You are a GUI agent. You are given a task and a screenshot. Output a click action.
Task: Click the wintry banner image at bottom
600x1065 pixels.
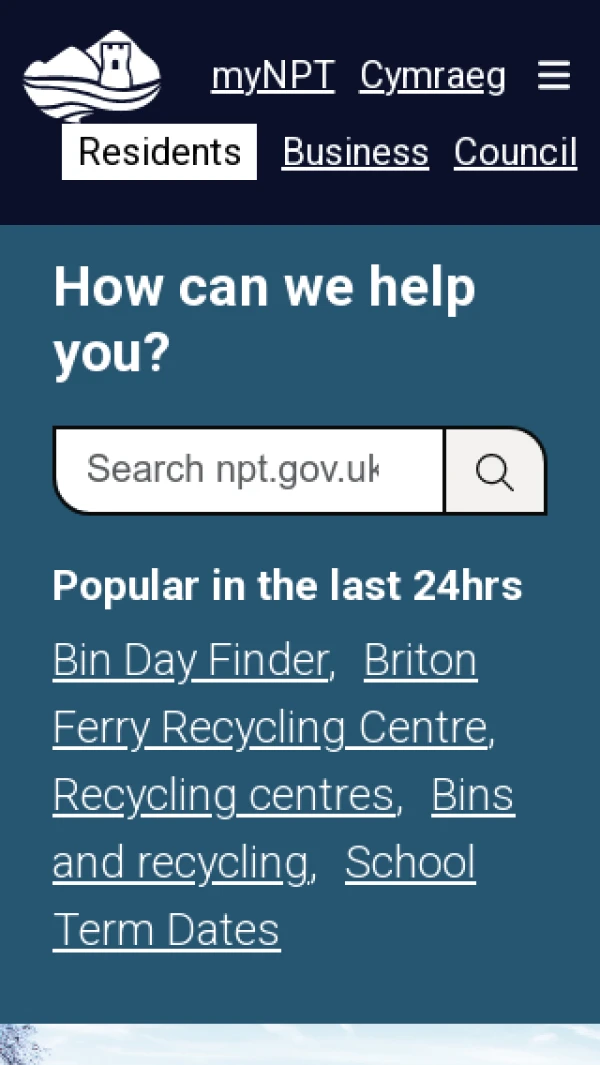click(x=300, y=1045)
